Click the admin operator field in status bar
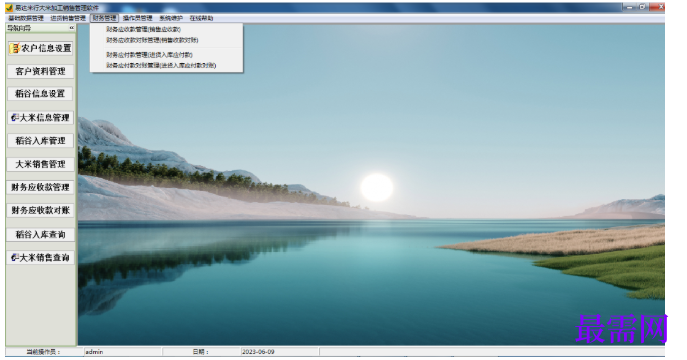 (123, 352)
